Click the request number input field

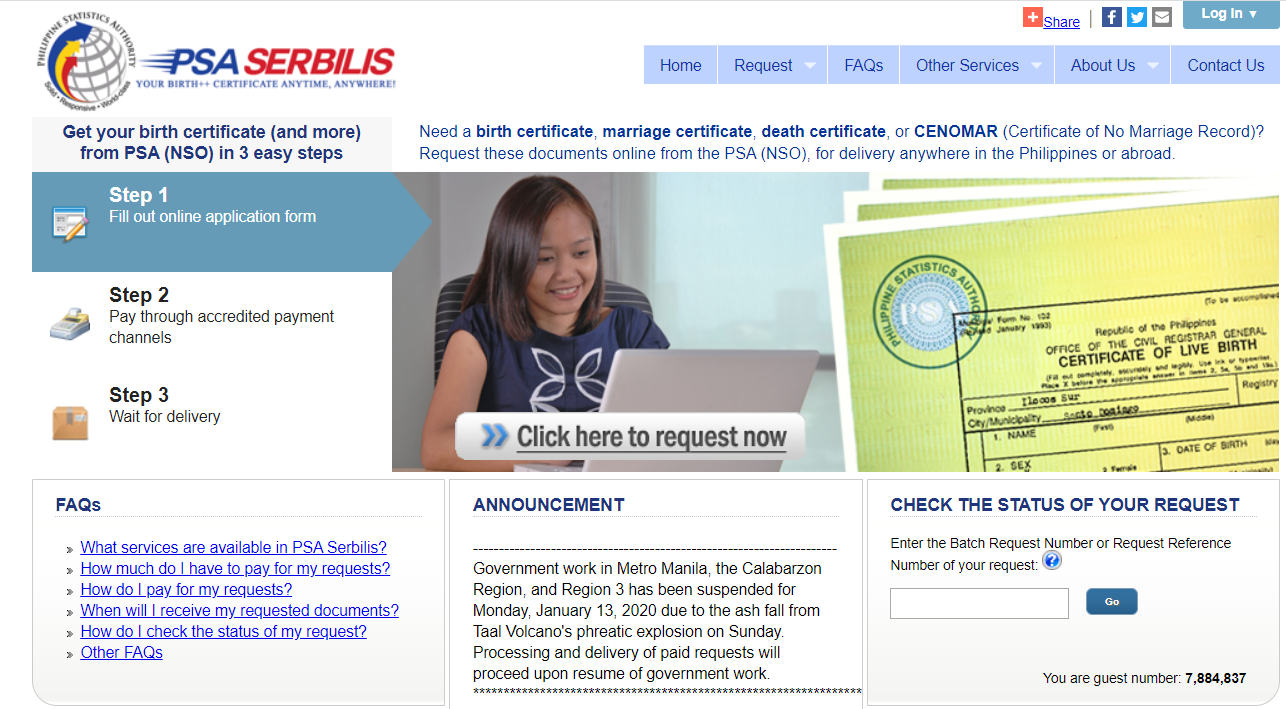tap(978, 603)
